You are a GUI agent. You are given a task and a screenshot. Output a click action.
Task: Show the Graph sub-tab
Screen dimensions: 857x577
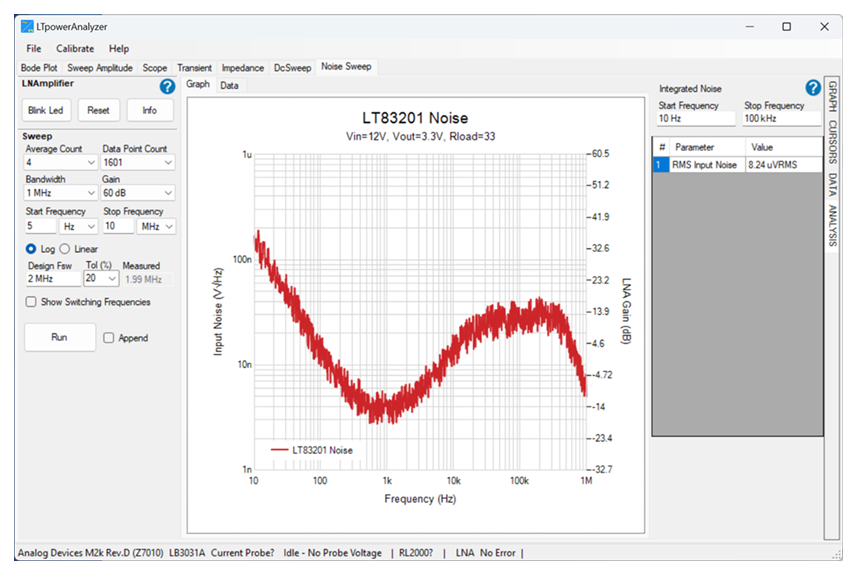[198, 84]
